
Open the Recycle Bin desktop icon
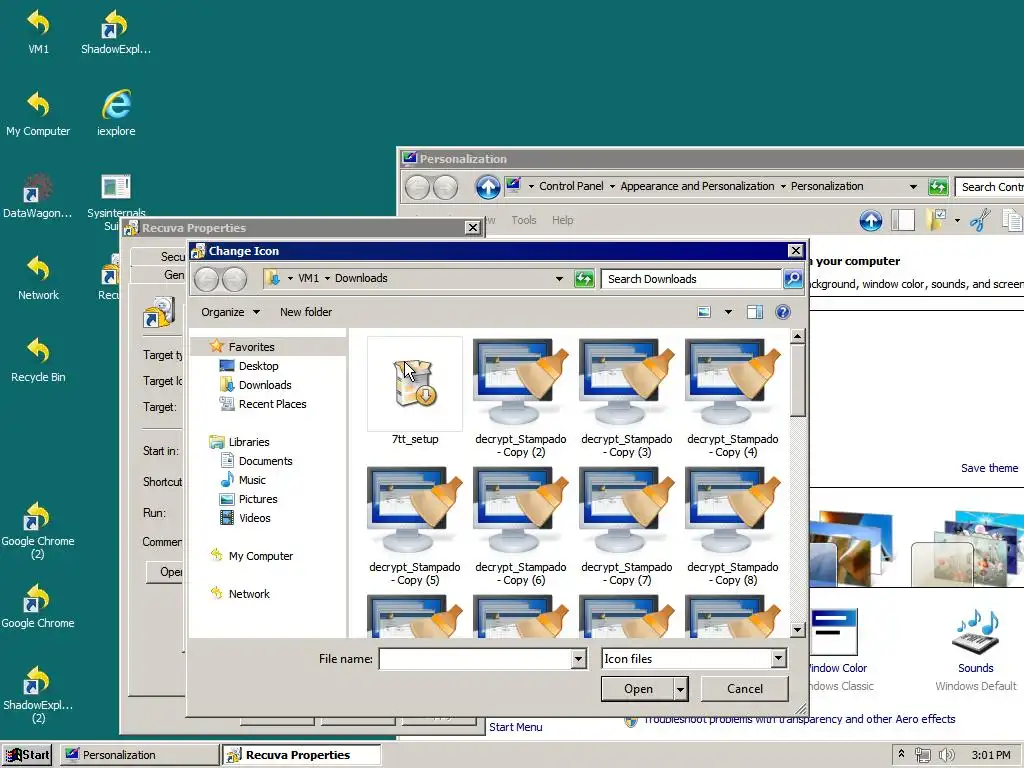pos(38,359)
